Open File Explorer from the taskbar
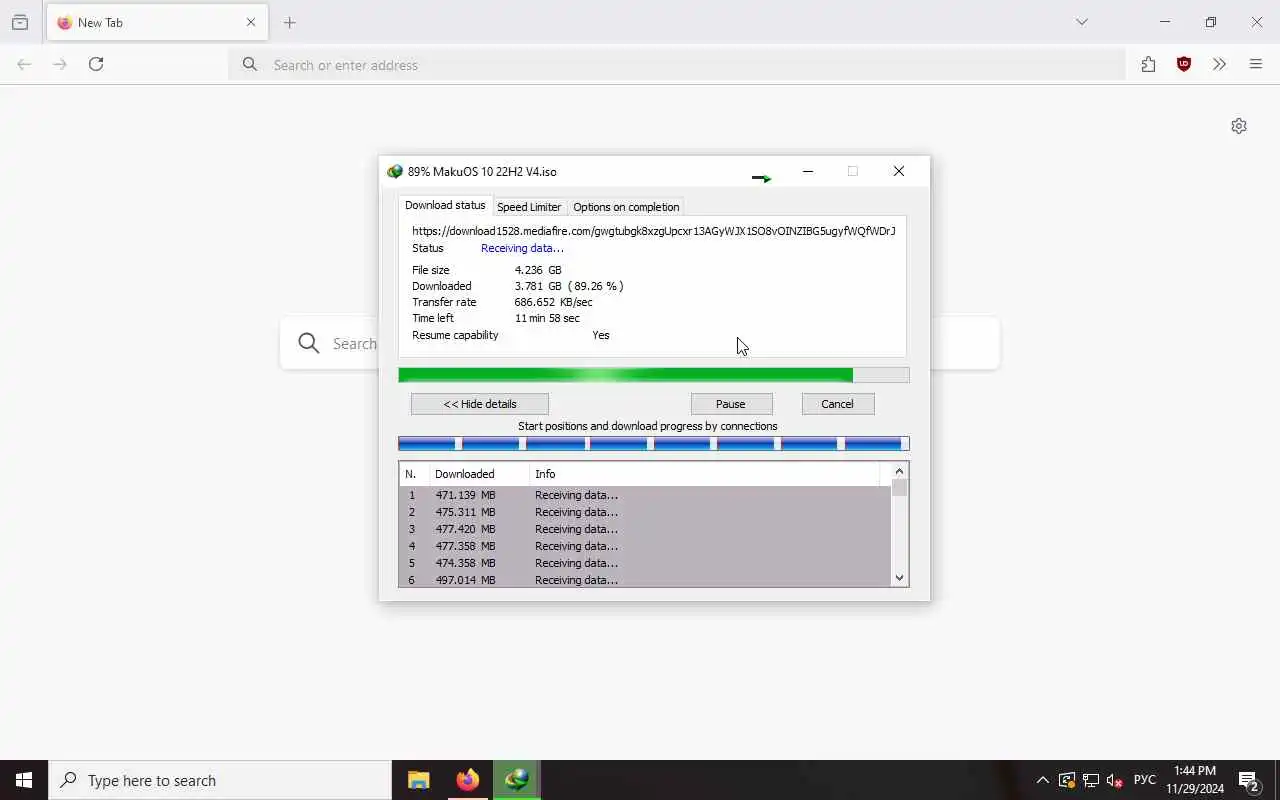Viewport: 1280px width, 800px height. [419, 780]
